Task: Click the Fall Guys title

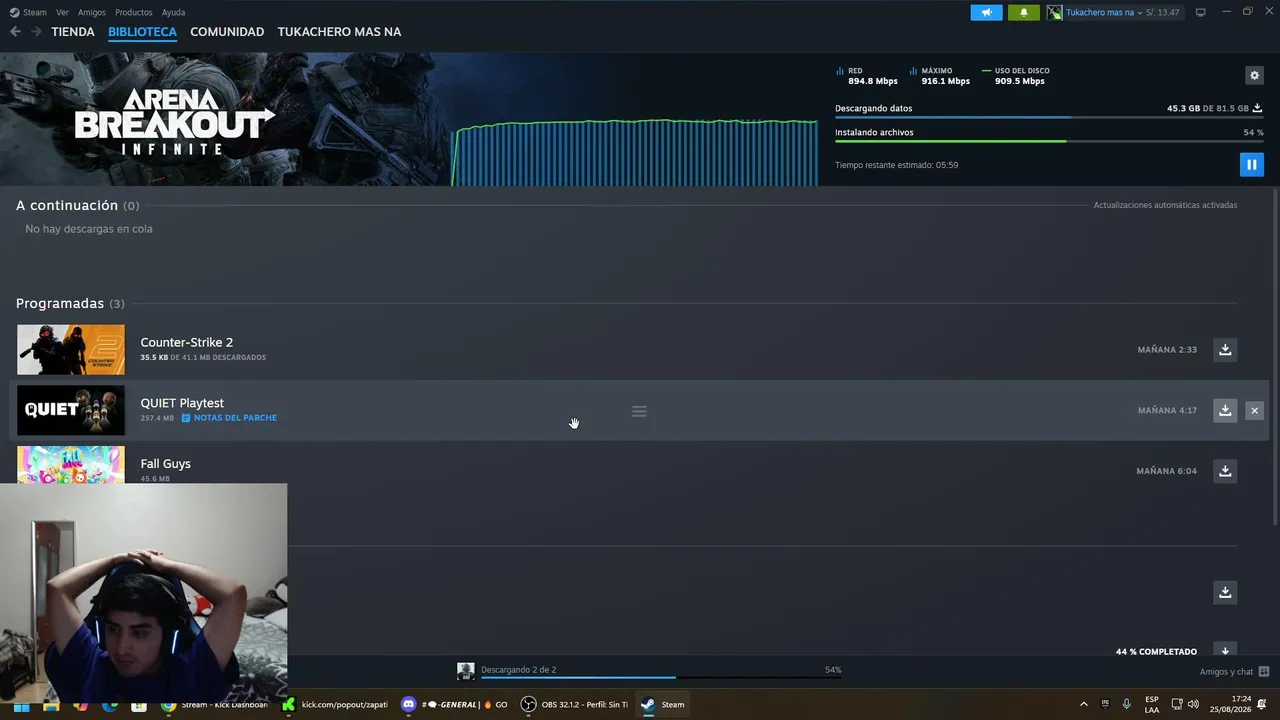Action: coord(165,464)
